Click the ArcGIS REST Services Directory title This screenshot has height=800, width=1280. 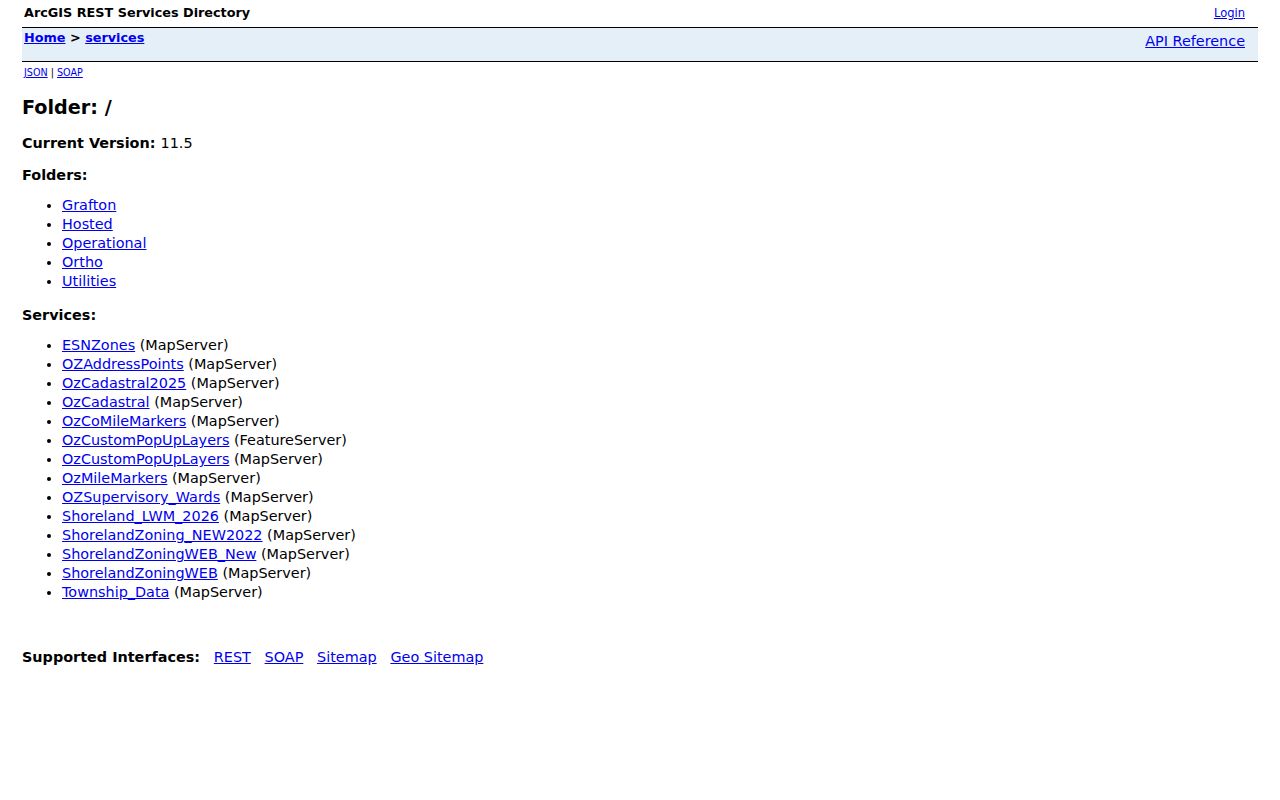[x=137, y=13]
